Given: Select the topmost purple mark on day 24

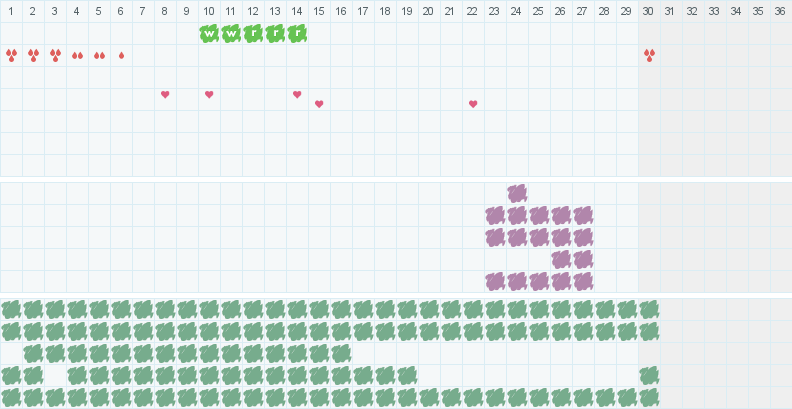Looking at the screenshot, I should click(x=517, y=193).
